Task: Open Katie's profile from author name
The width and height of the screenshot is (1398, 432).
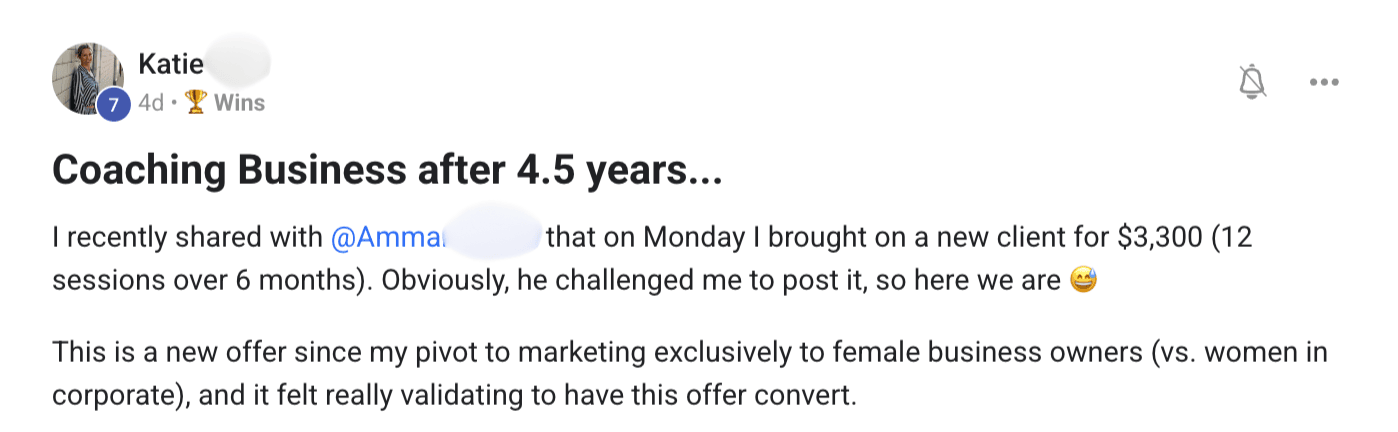Action: [x=171, y=65]
